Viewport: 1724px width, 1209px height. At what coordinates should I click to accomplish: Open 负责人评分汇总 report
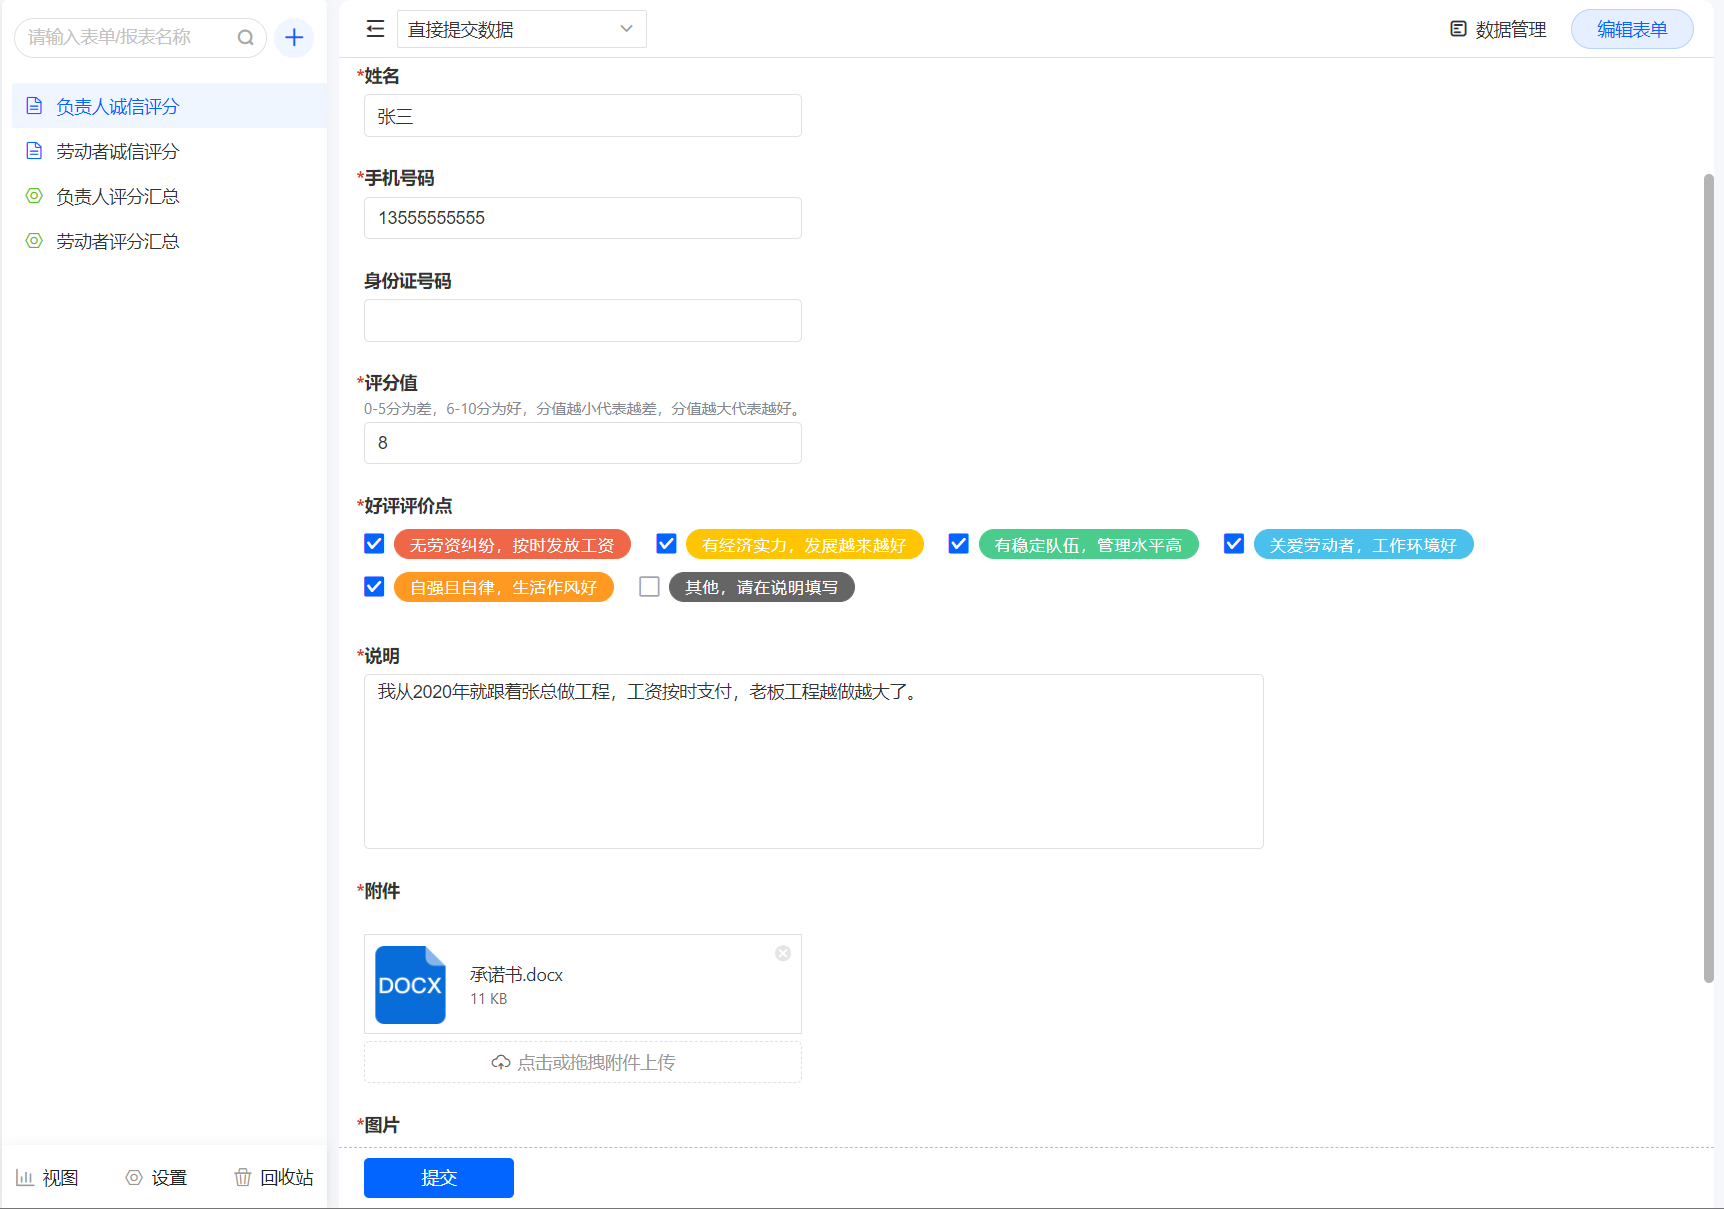click(x=117, y=196)
